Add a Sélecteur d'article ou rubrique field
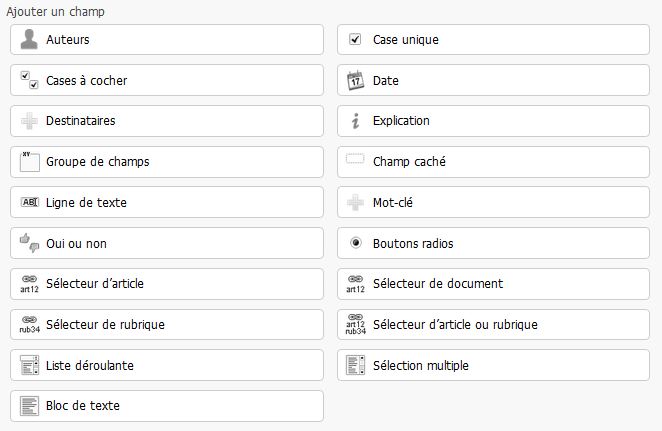The height and width of the screenshot is (431, 662). point(493,324)
